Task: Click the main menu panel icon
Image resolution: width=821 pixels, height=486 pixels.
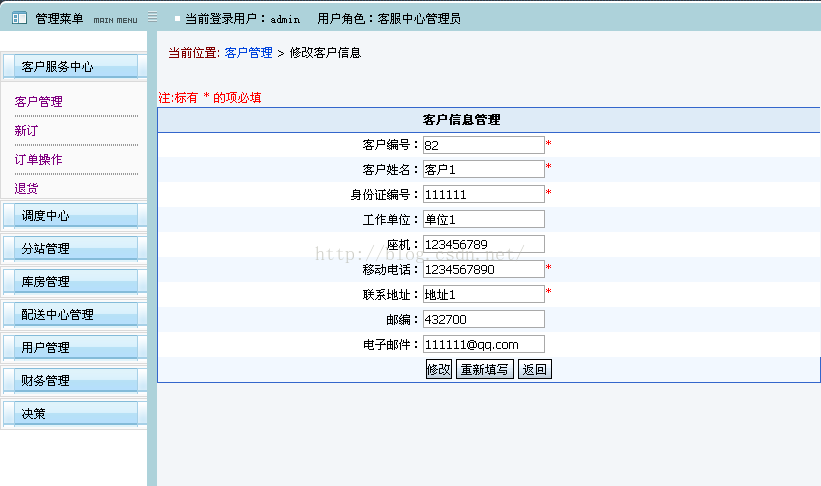Action: [x=19, y=18]
